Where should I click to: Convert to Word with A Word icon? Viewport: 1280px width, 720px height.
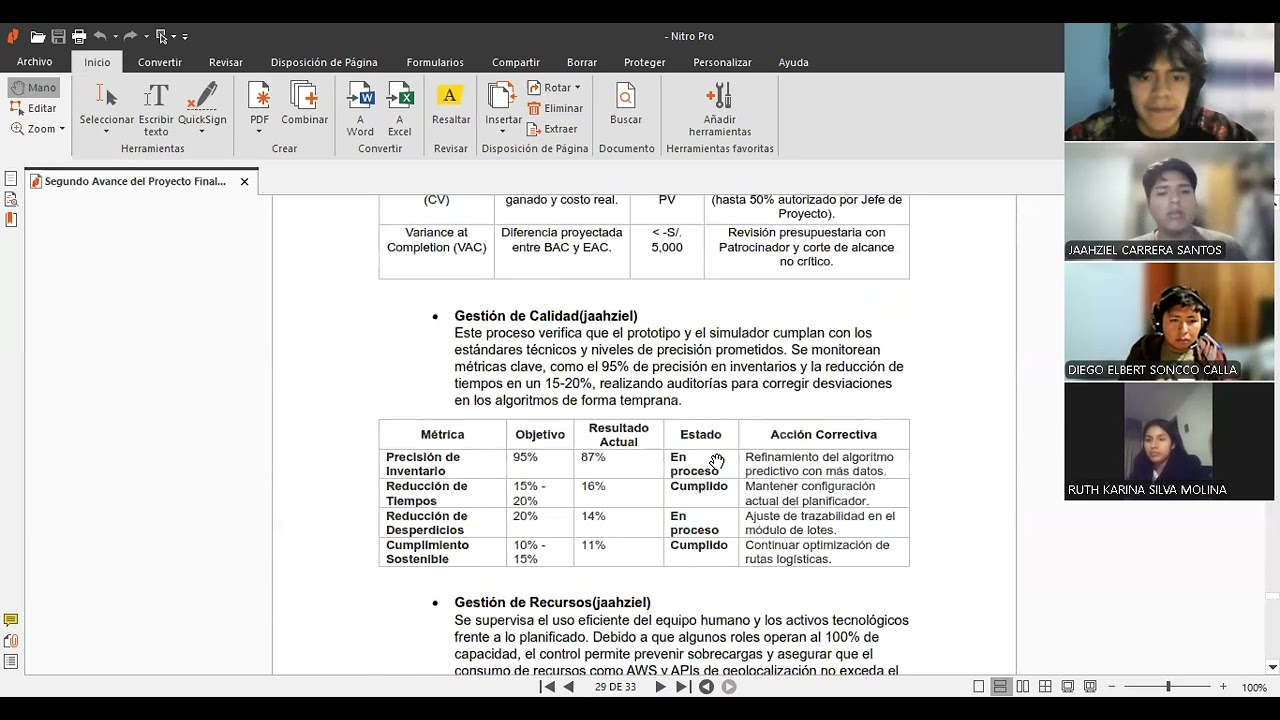360,96
